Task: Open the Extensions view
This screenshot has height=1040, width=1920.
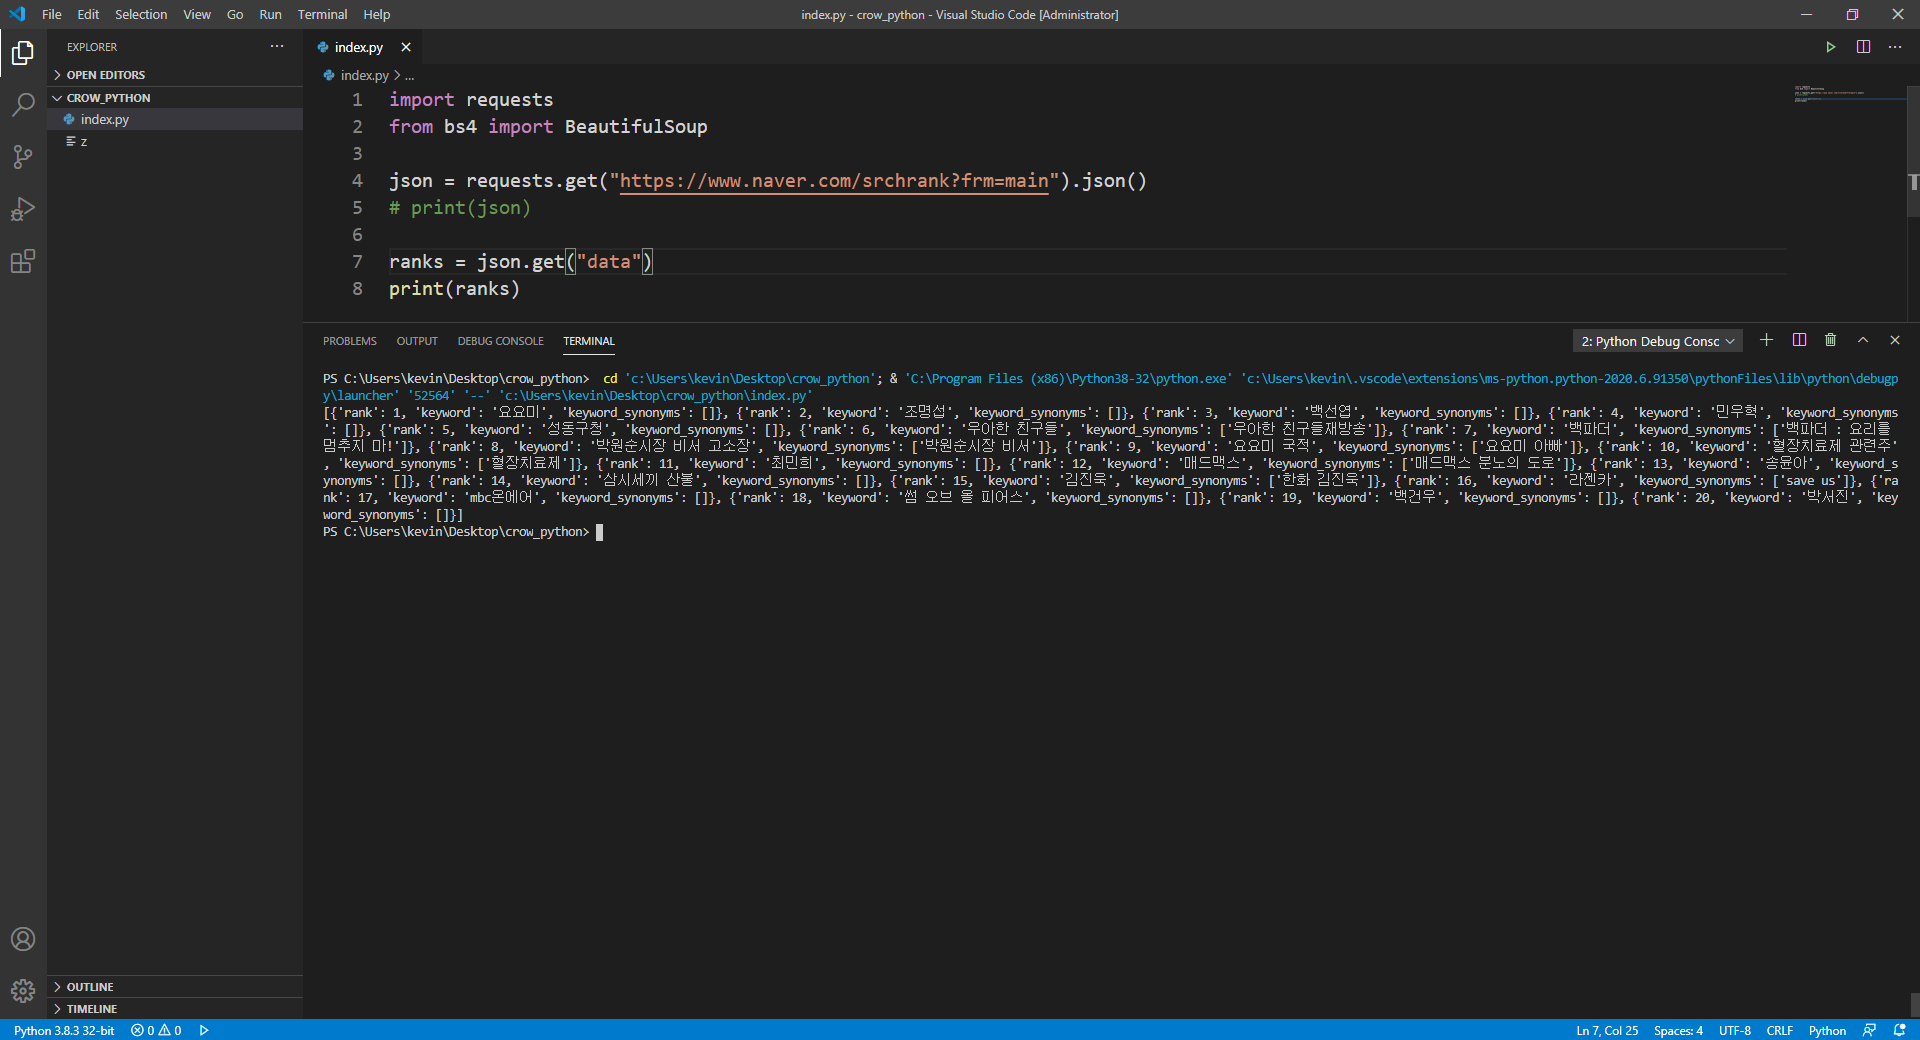Action: click(23, 262)
